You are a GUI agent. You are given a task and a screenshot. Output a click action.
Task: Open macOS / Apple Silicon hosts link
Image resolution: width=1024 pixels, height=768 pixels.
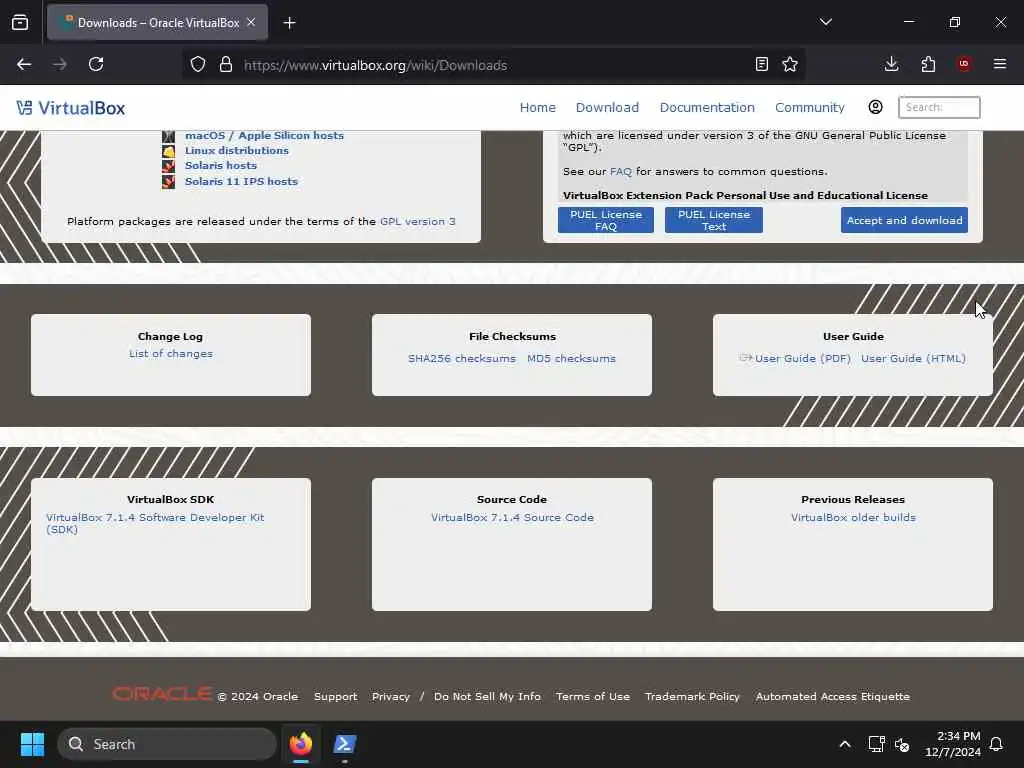coord(264,135)
